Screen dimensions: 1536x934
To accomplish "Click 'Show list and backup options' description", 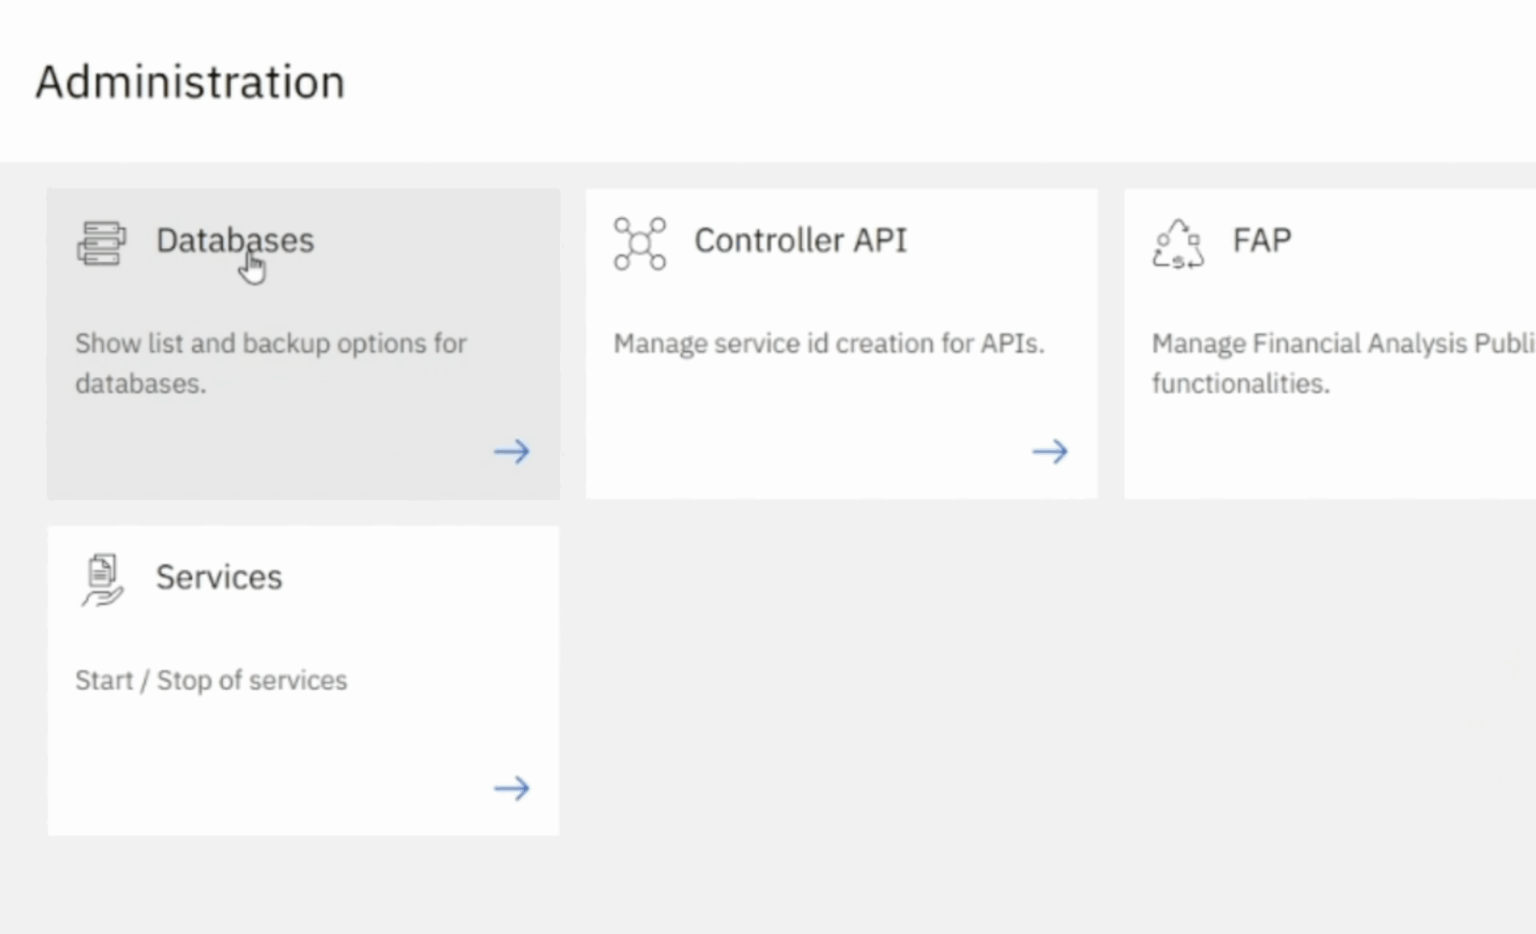I will pos(271,364).
